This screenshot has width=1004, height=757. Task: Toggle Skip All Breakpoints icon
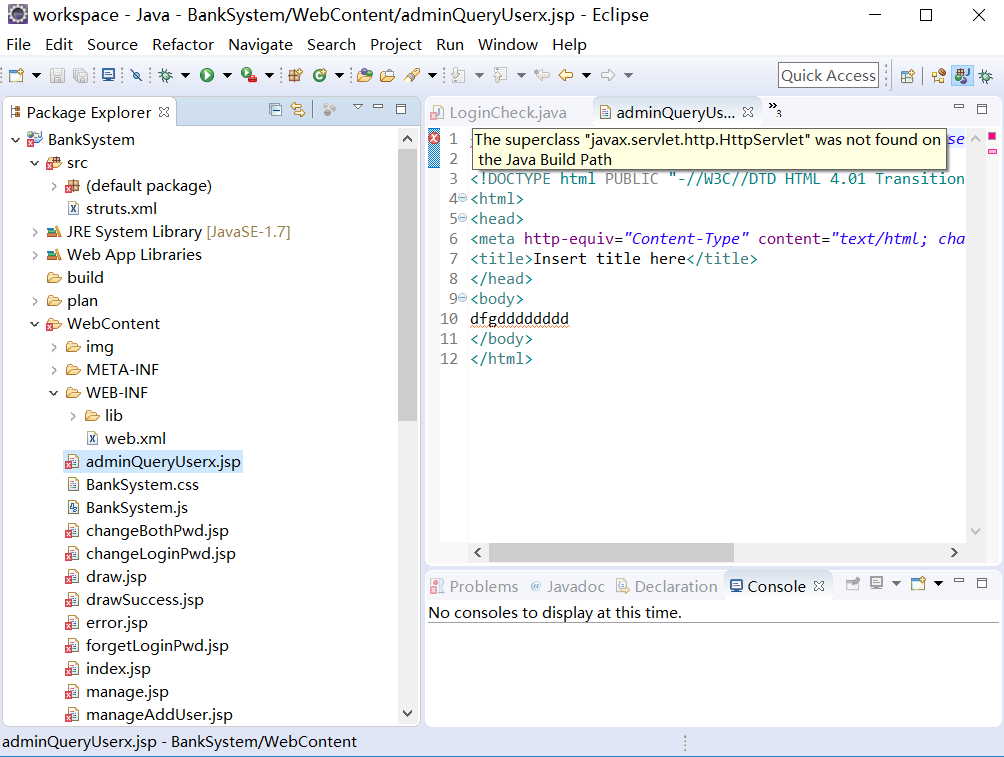[136, 76]
